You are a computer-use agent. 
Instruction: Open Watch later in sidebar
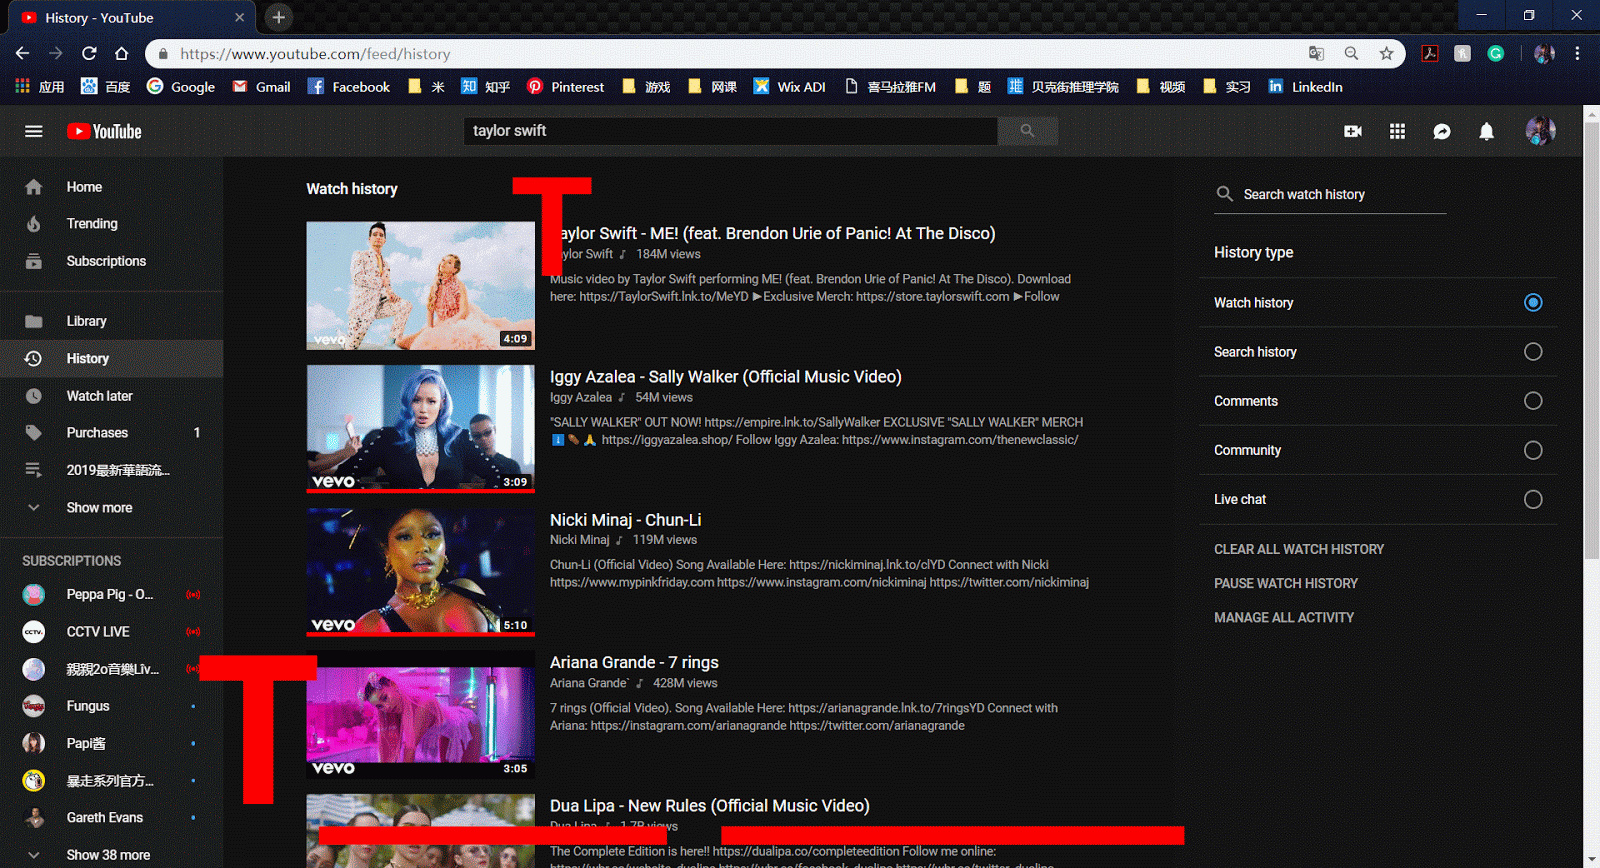111,396
